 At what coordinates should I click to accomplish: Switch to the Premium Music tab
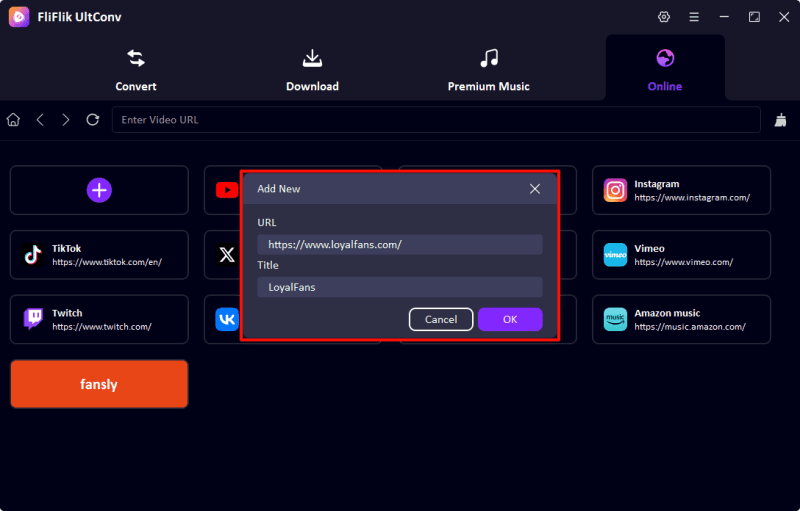pos(488,68)
